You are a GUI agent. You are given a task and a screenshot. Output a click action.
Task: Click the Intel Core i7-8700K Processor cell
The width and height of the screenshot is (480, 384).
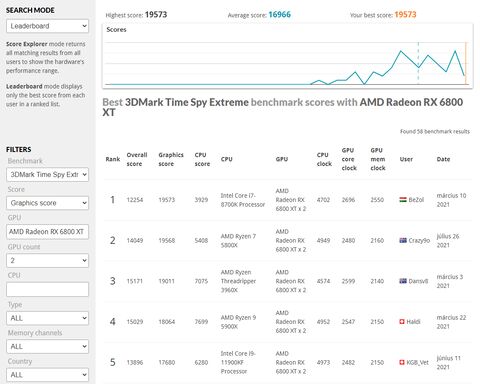pos(243,200)
